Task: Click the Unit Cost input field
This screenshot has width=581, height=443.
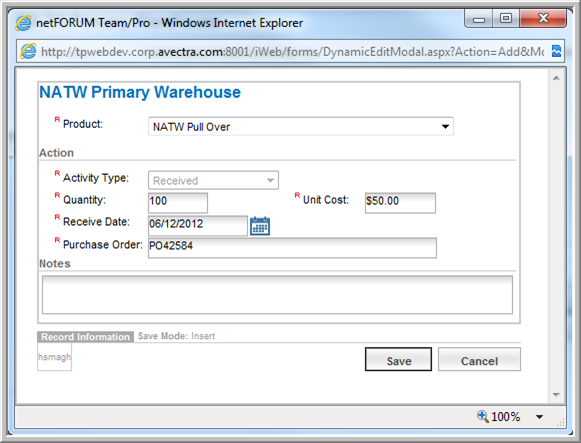Action: tap(400, 203)
